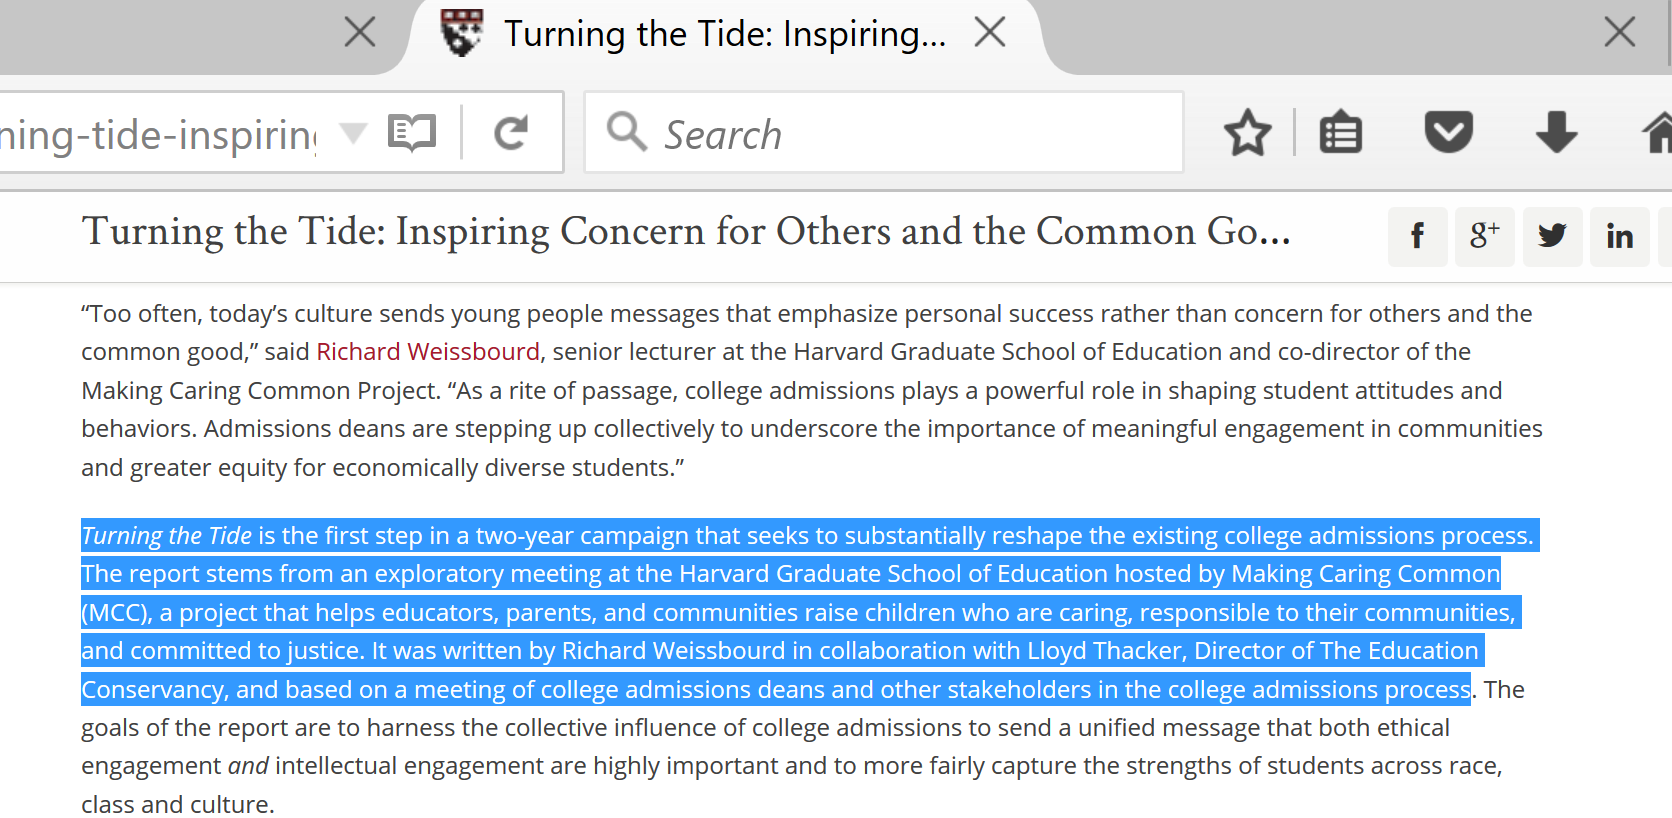The height and width of the screenshot is (818, 1672).
Task: Show bookmarks list icon
Action: click(1340, 132)
